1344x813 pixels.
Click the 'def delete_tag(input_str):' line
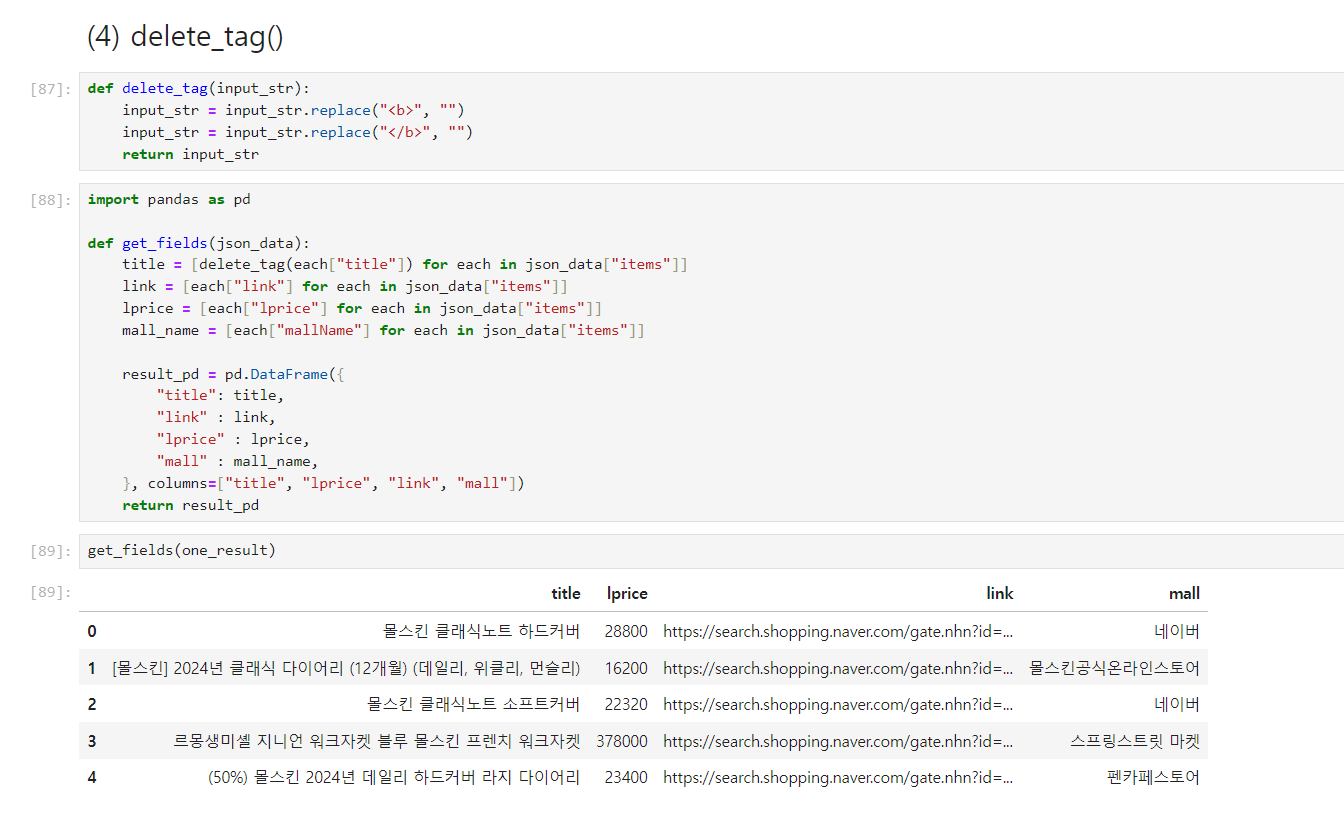[x=199, y=88]
